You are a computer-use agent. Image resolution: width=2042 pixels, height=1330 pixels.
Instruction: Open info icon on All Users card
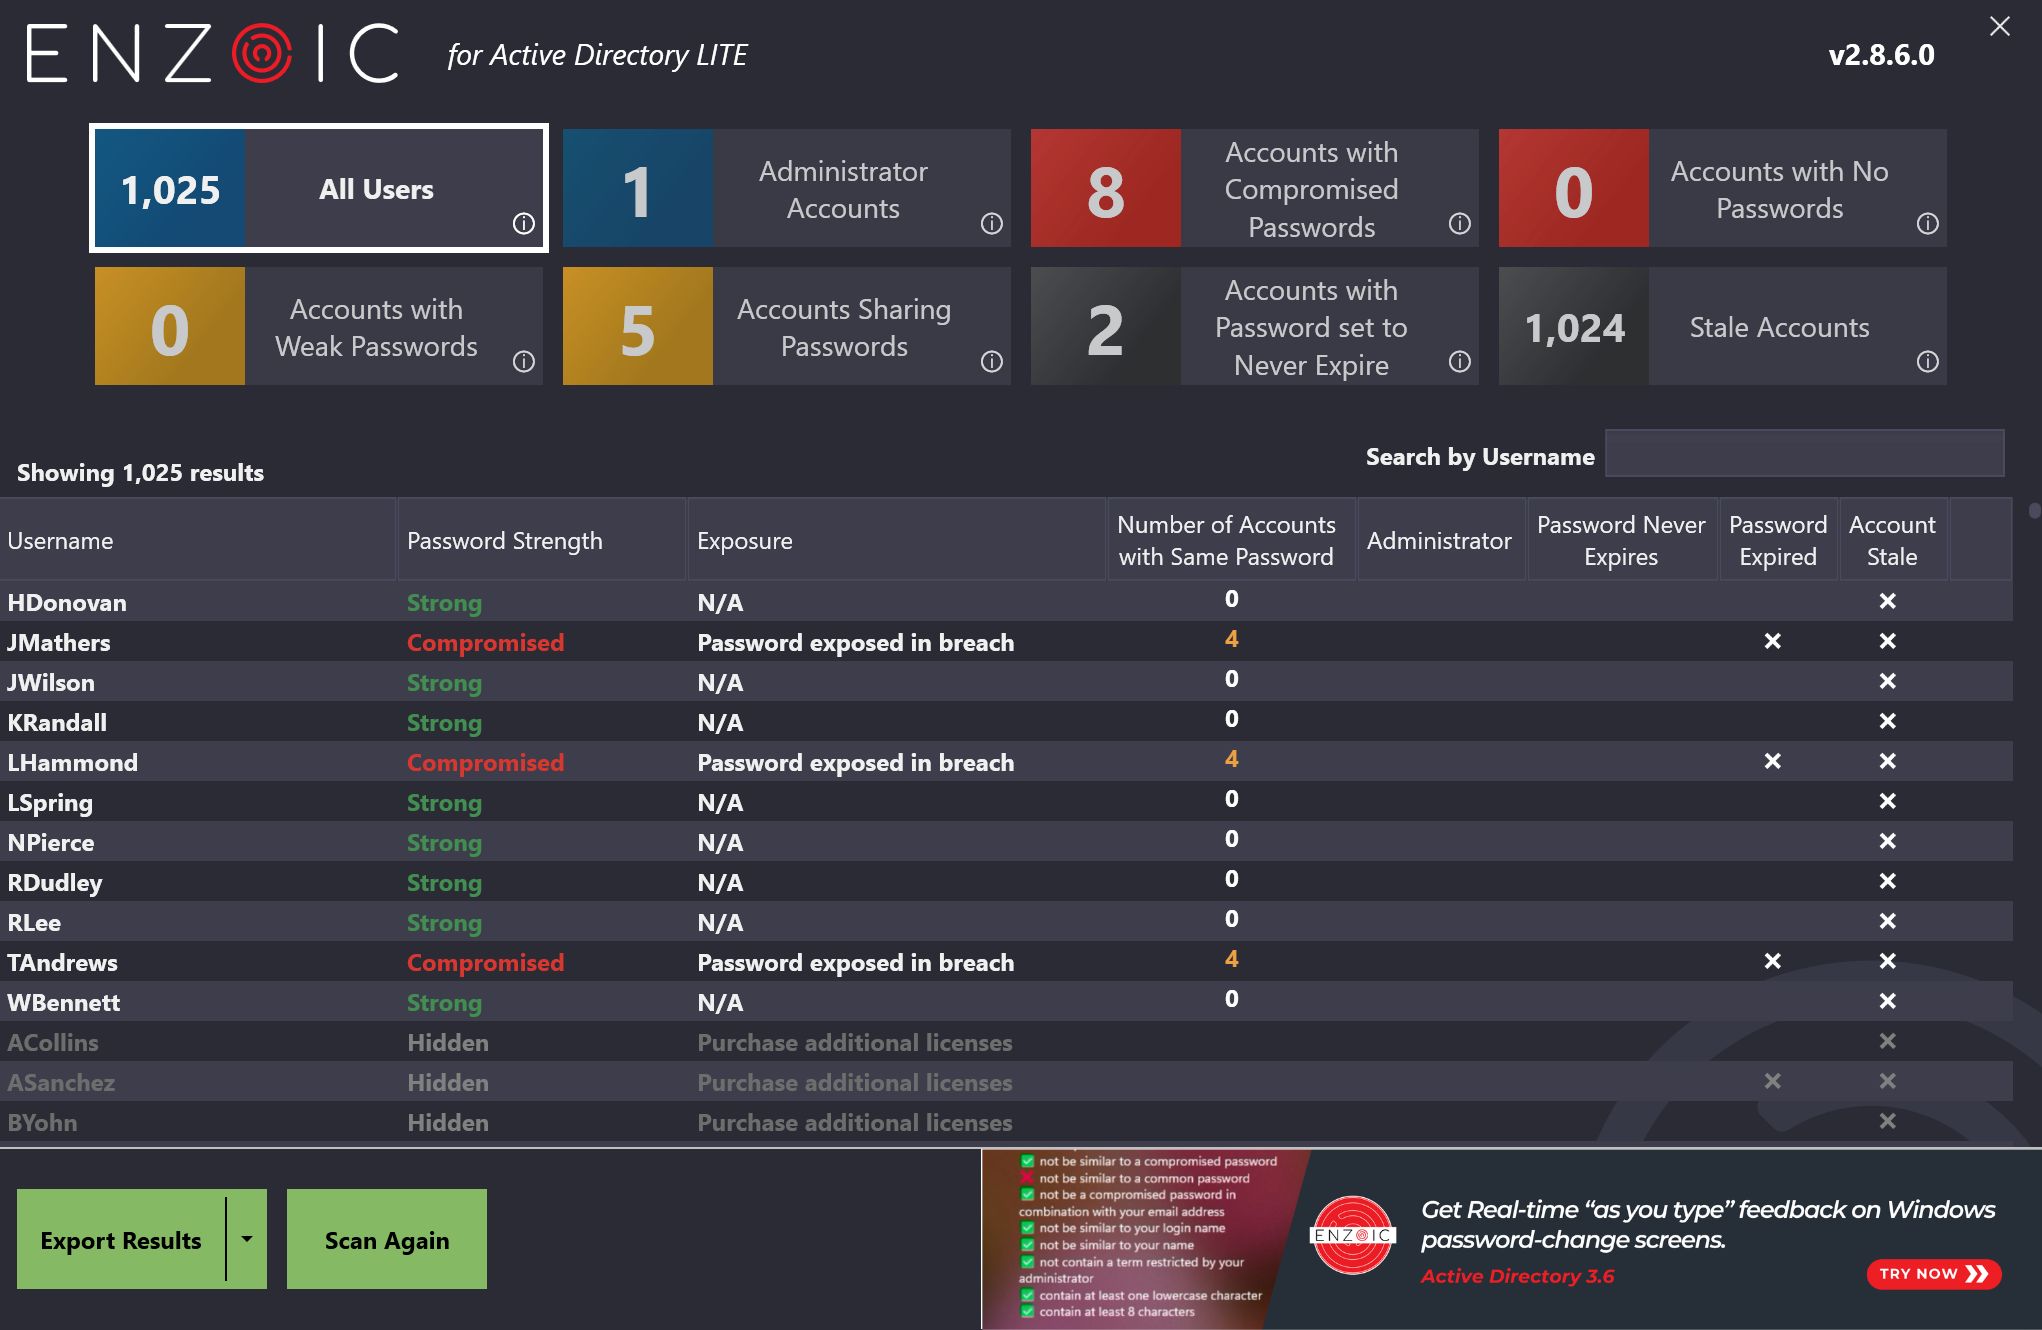pyautogui.click(x=524, y=223)
